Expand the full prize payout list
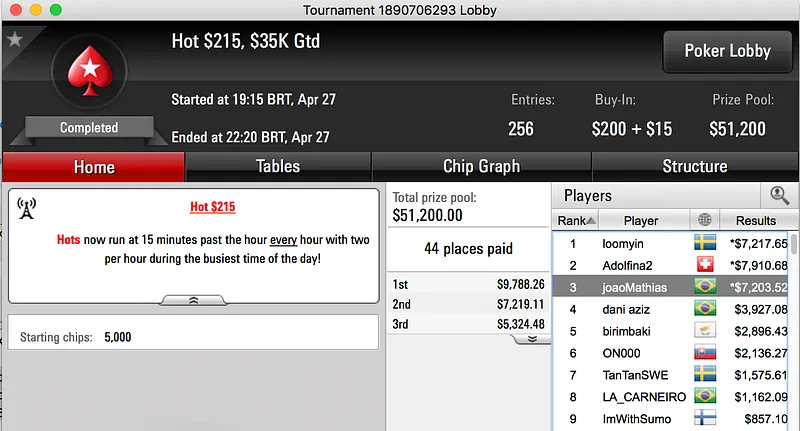Viewport: 800px width, 431px height. (530, 339)
